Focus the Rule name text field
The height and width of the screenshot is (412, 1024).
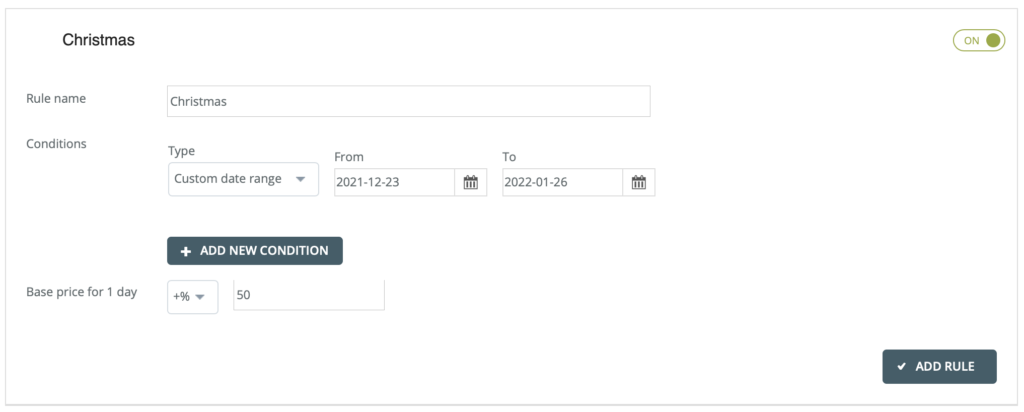408,101
